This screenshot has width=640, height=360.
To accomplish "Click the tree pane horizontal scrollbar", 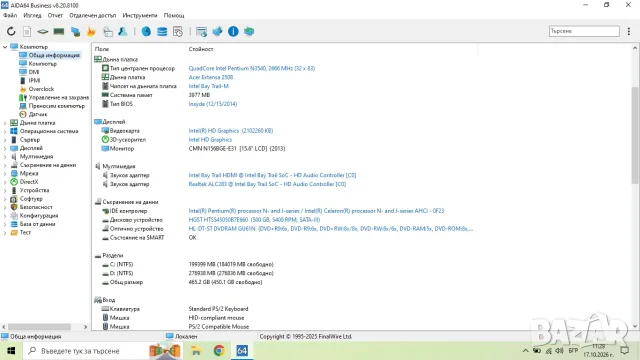I will (x=39, y=327).
